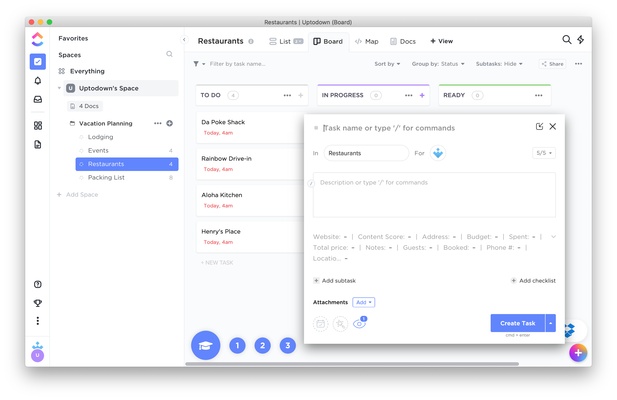The width and height of the screenshot is (617, 400).
Task: Click Add Space in sidebar
Action: pos(78,195)
